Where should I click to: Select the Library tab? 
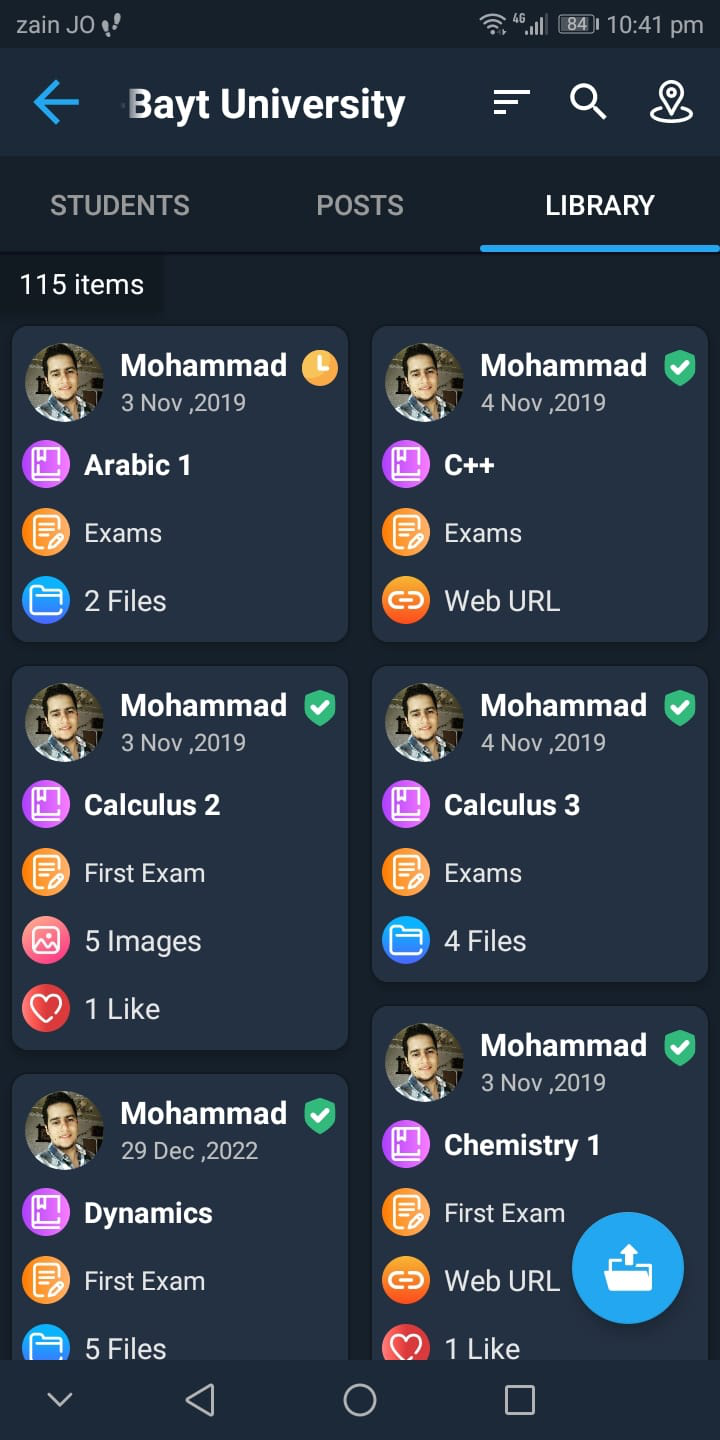600,205
